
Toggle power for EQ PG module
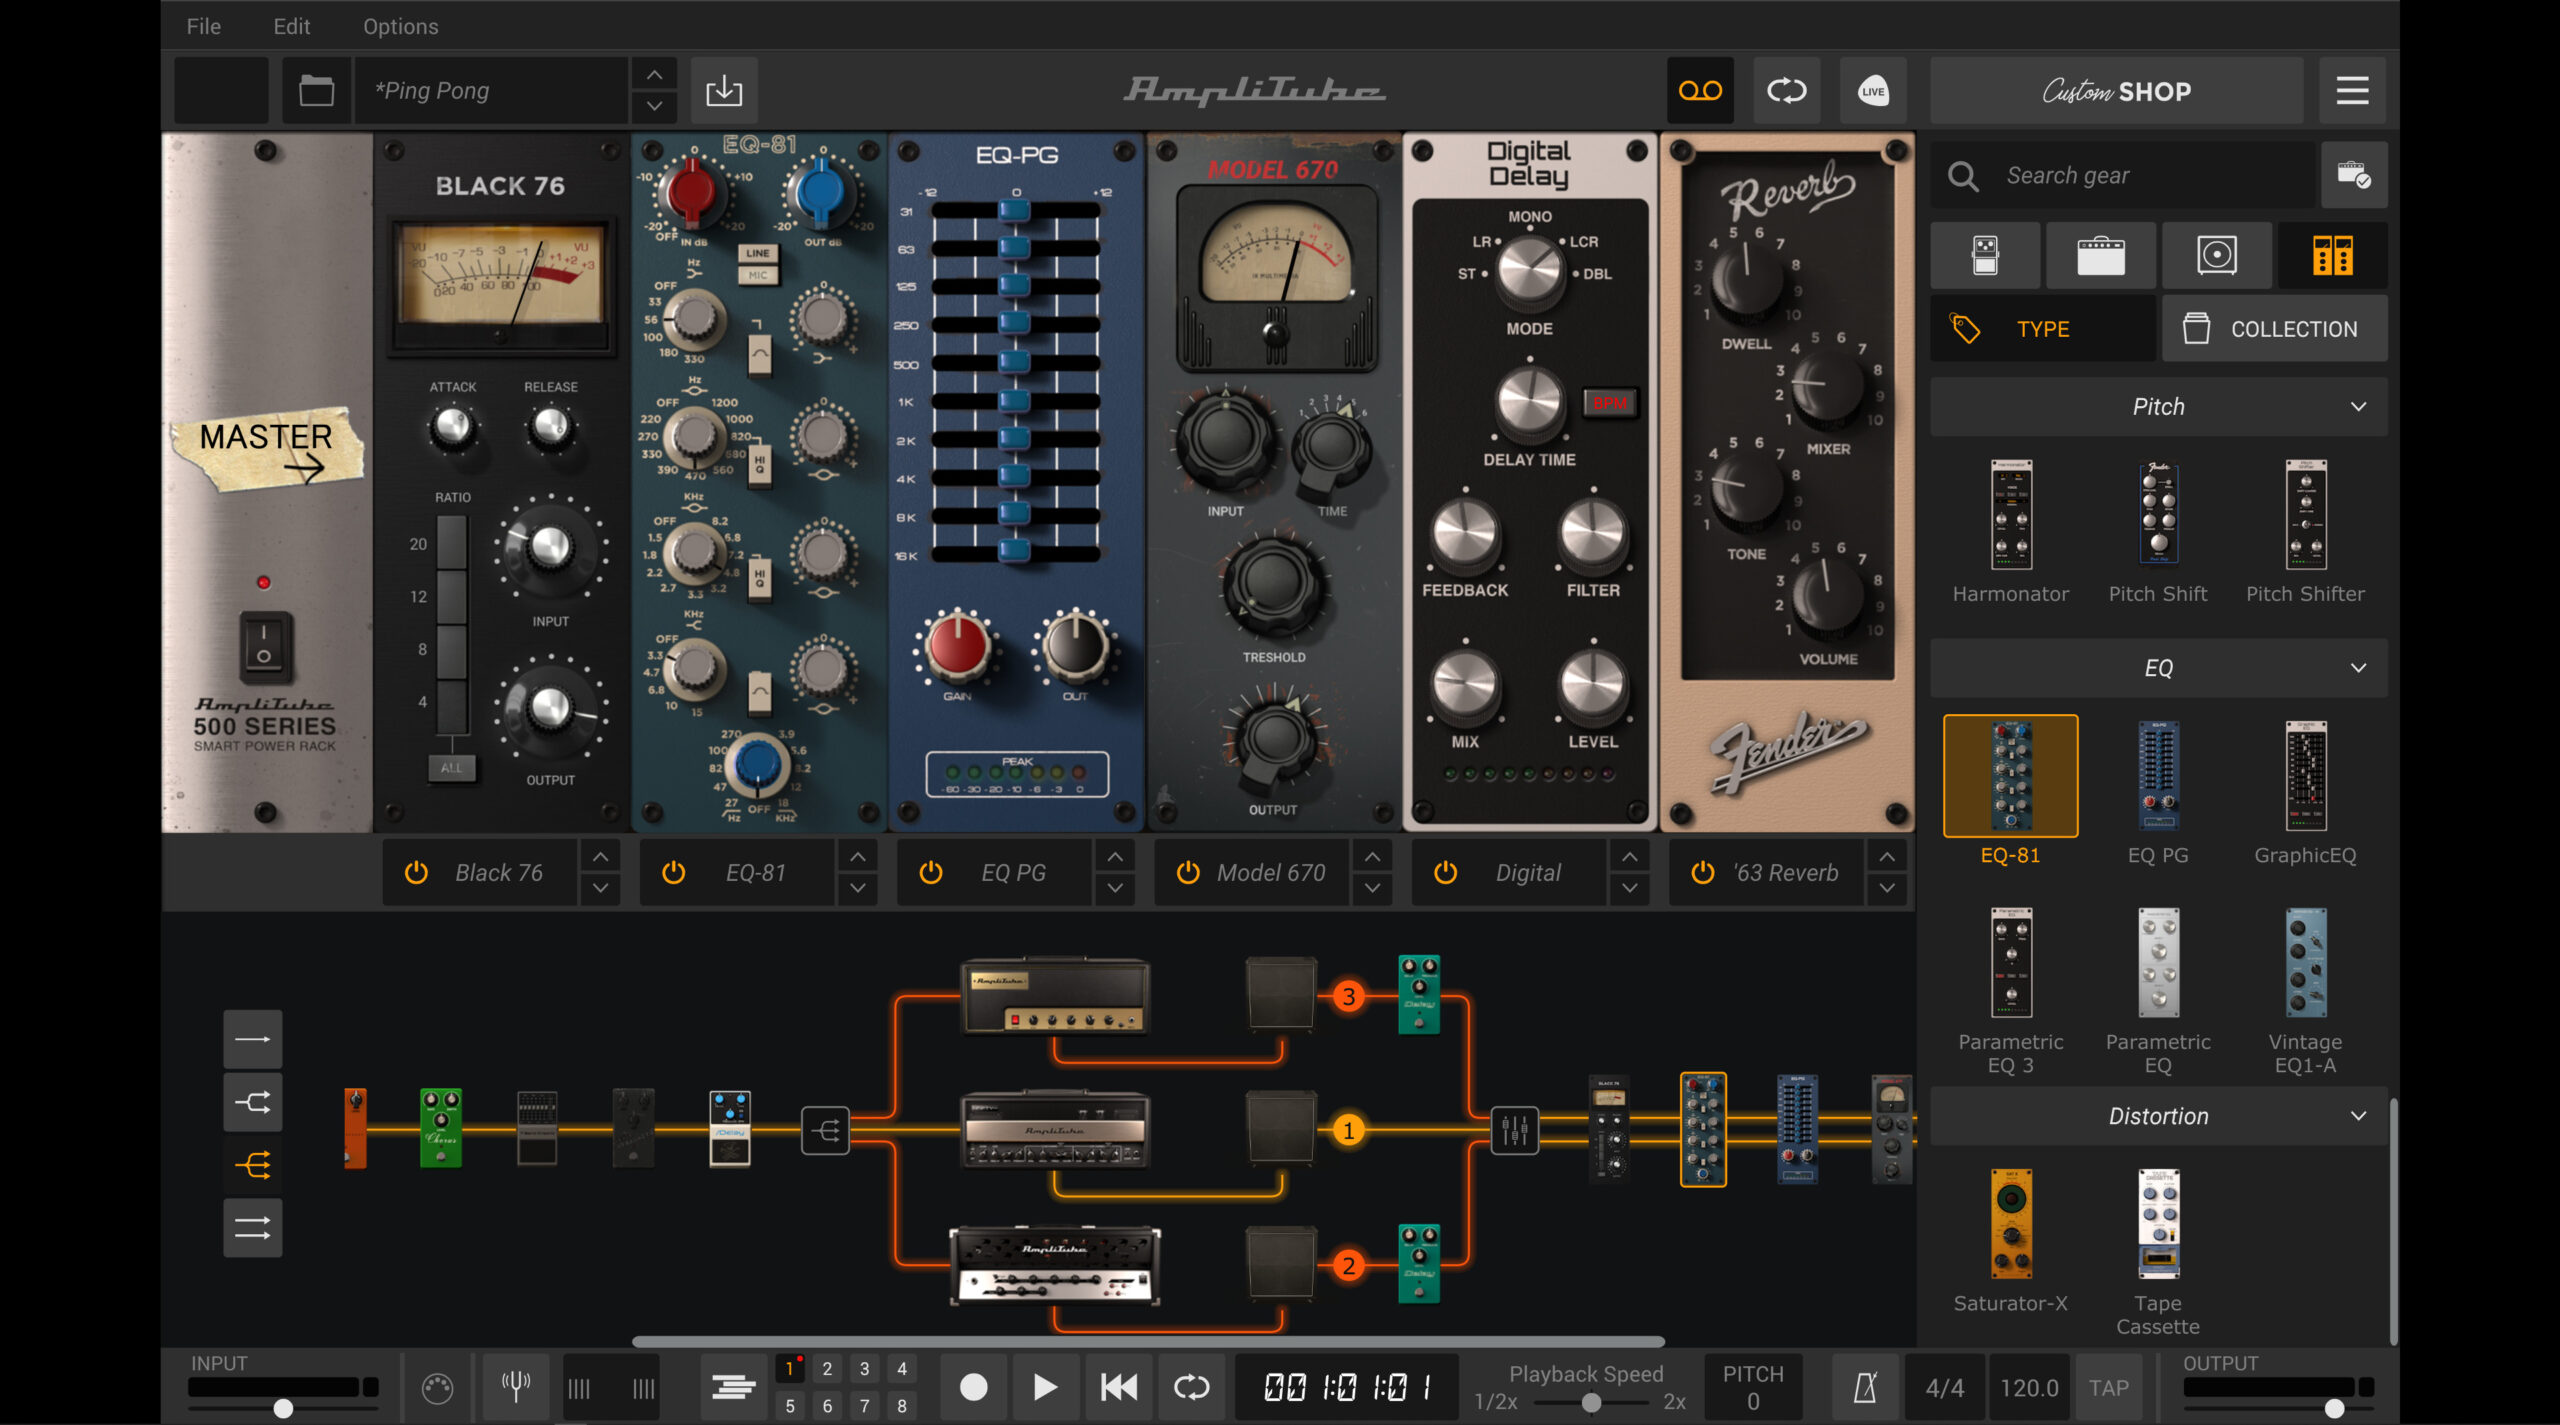coord(931,873)
